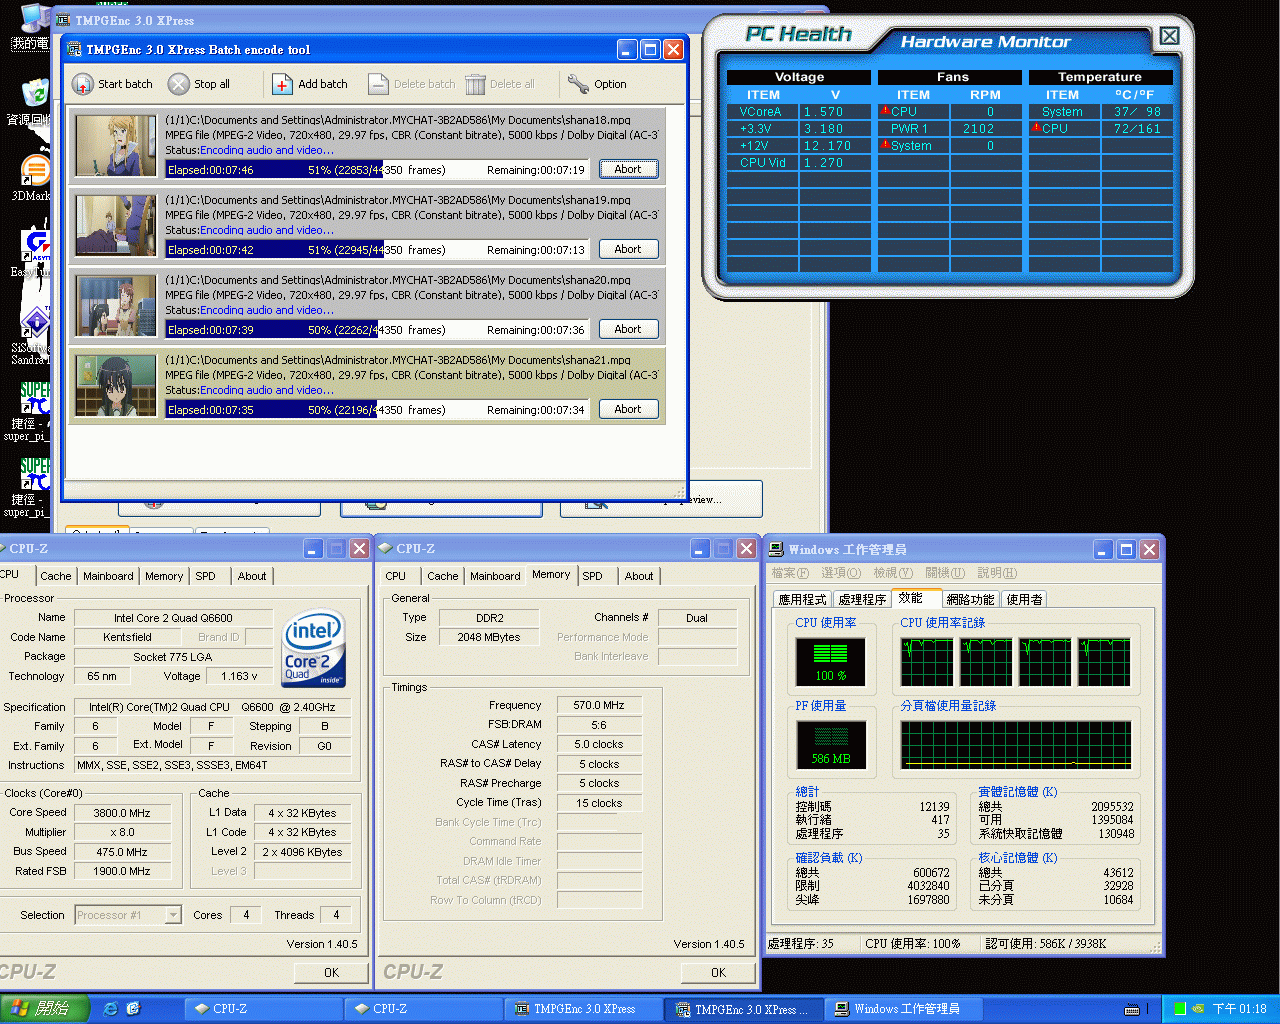Image resolution: width=1280 pixels, height=1024 pixels.
Task: Open About tab in left CPU-Z window
Action: [252, 576]
